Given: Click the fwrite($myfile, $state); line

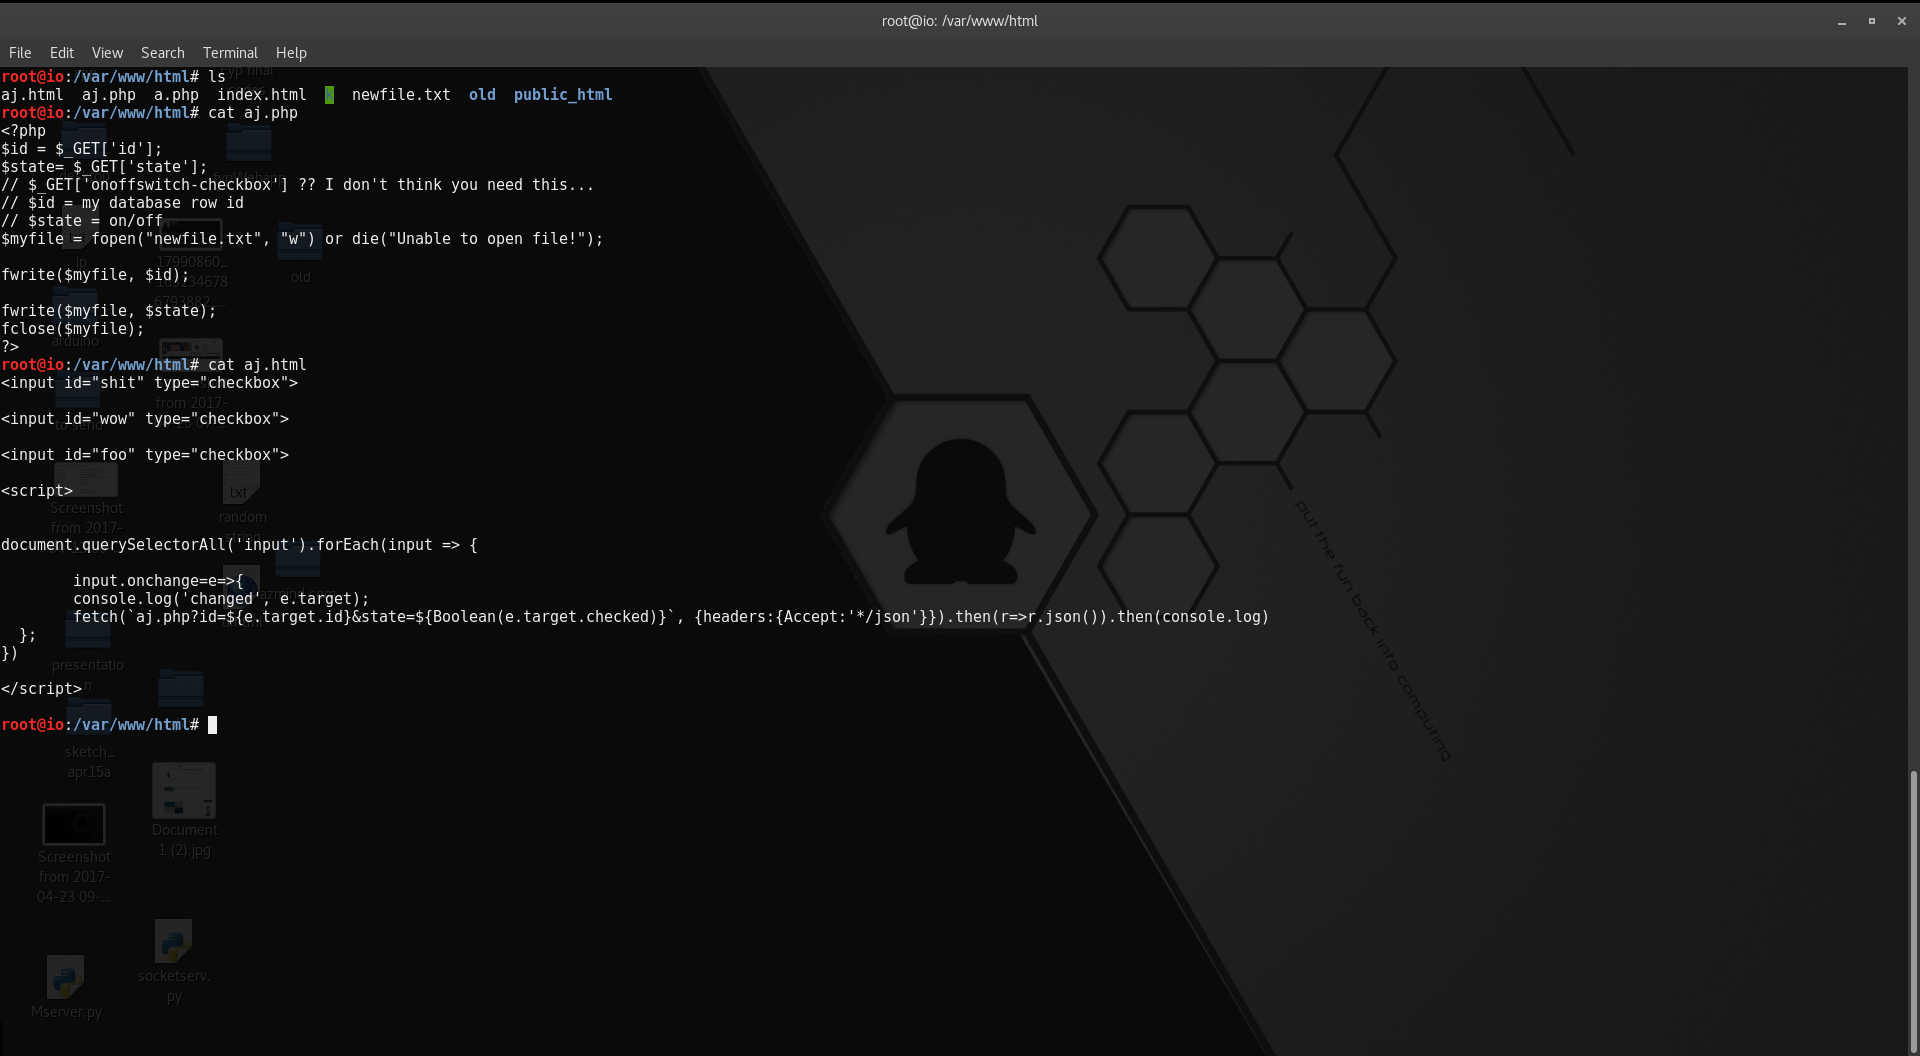Looking at the screenshot, I should point(109,311).
